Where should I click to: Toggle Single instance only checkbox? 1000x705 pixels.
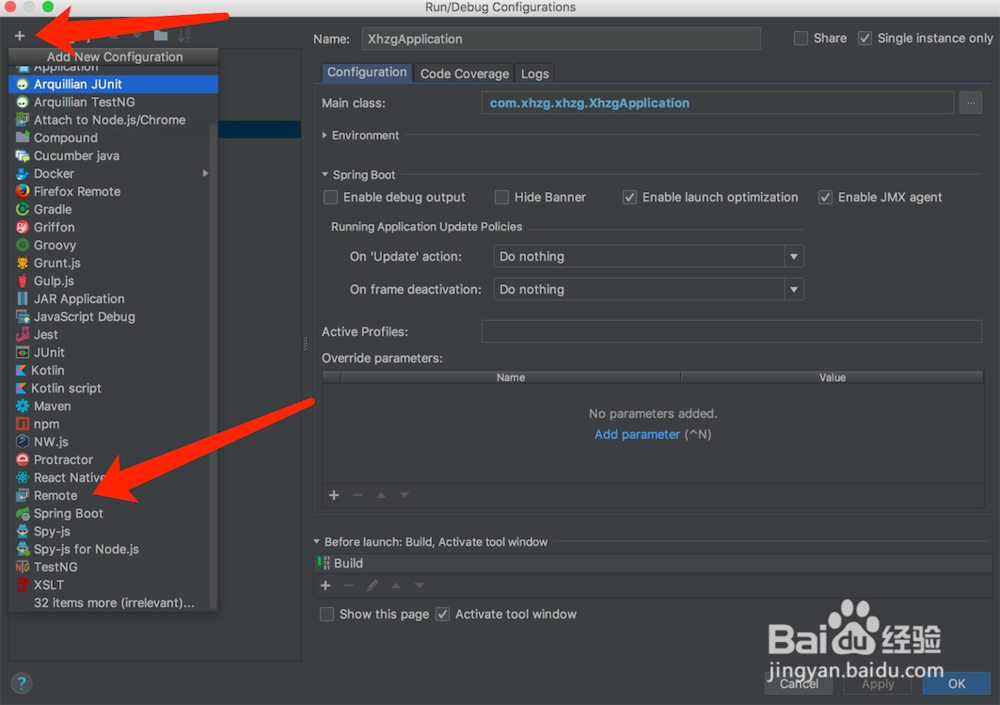click(865, 38)
